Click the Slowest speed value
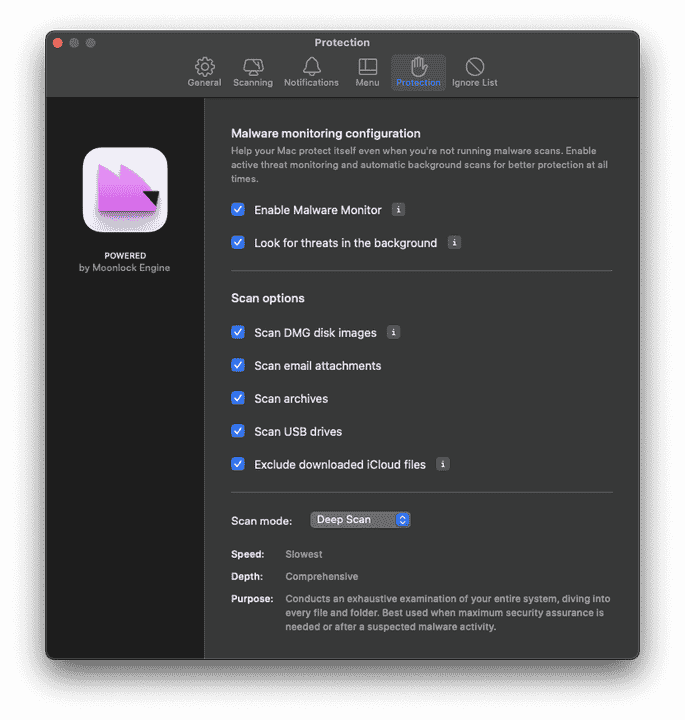This screenshot has width=685, height=720. pos(303,554)
